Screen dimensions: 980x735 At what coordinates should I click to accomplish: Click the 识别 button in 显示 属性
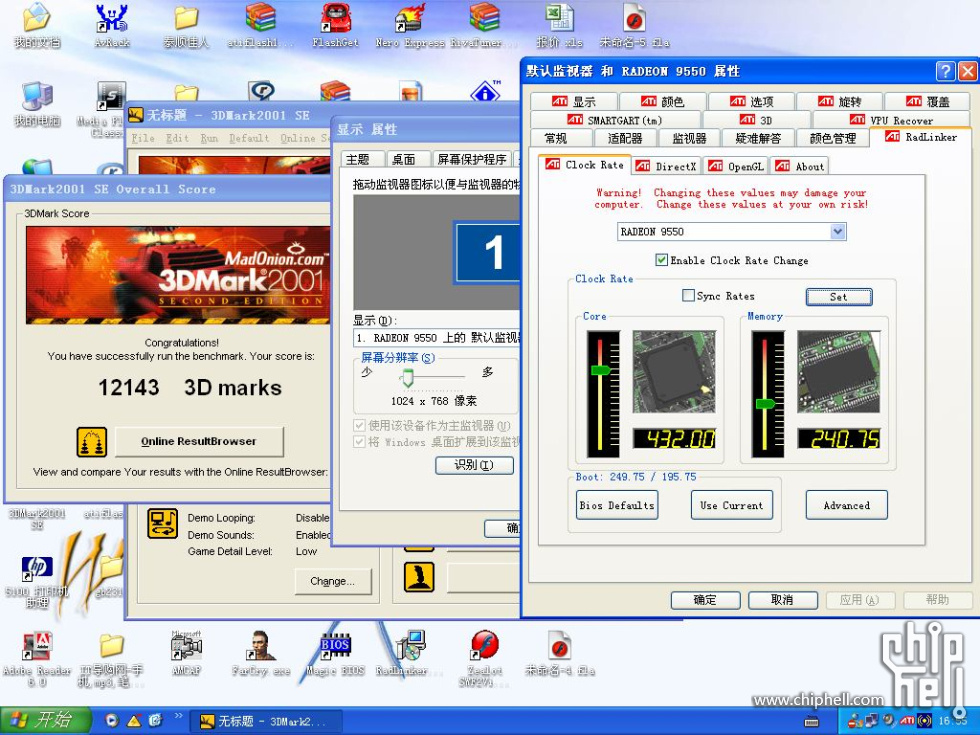tap(474, 465)
